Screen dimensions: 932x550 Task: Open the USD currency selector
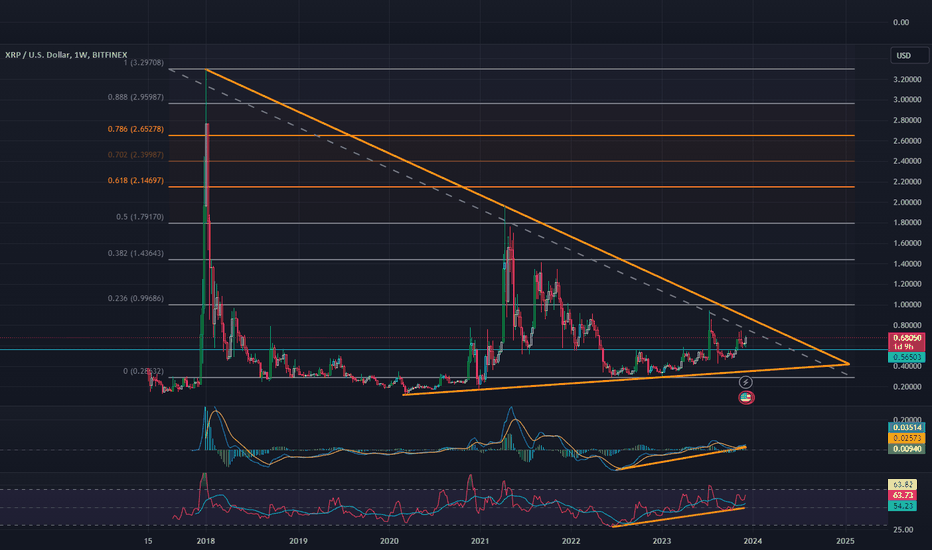click(909, 55)
